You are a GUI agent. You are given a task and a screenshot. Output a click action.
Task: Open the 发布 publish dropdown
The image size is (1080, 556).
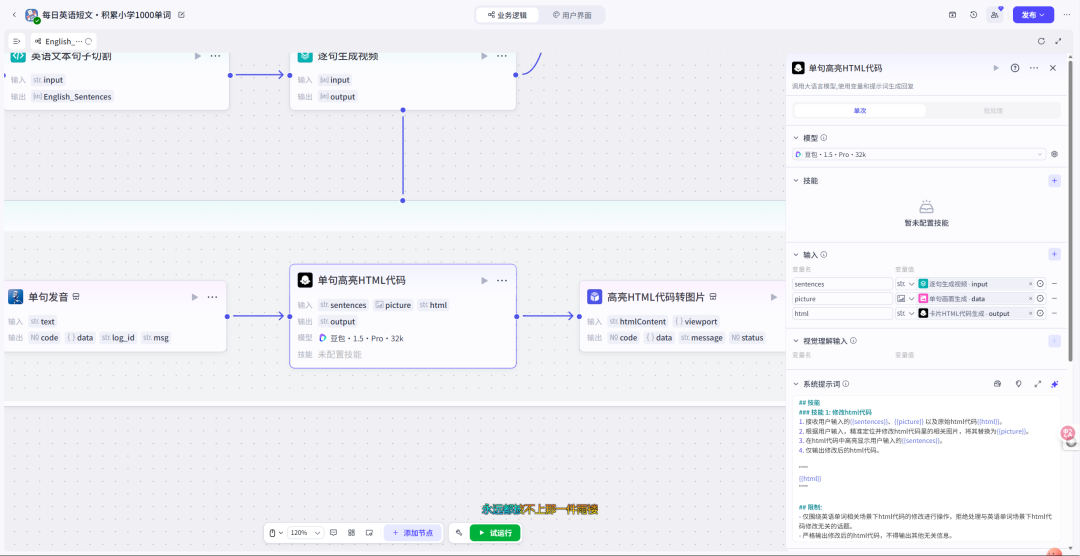point(1033,15)
